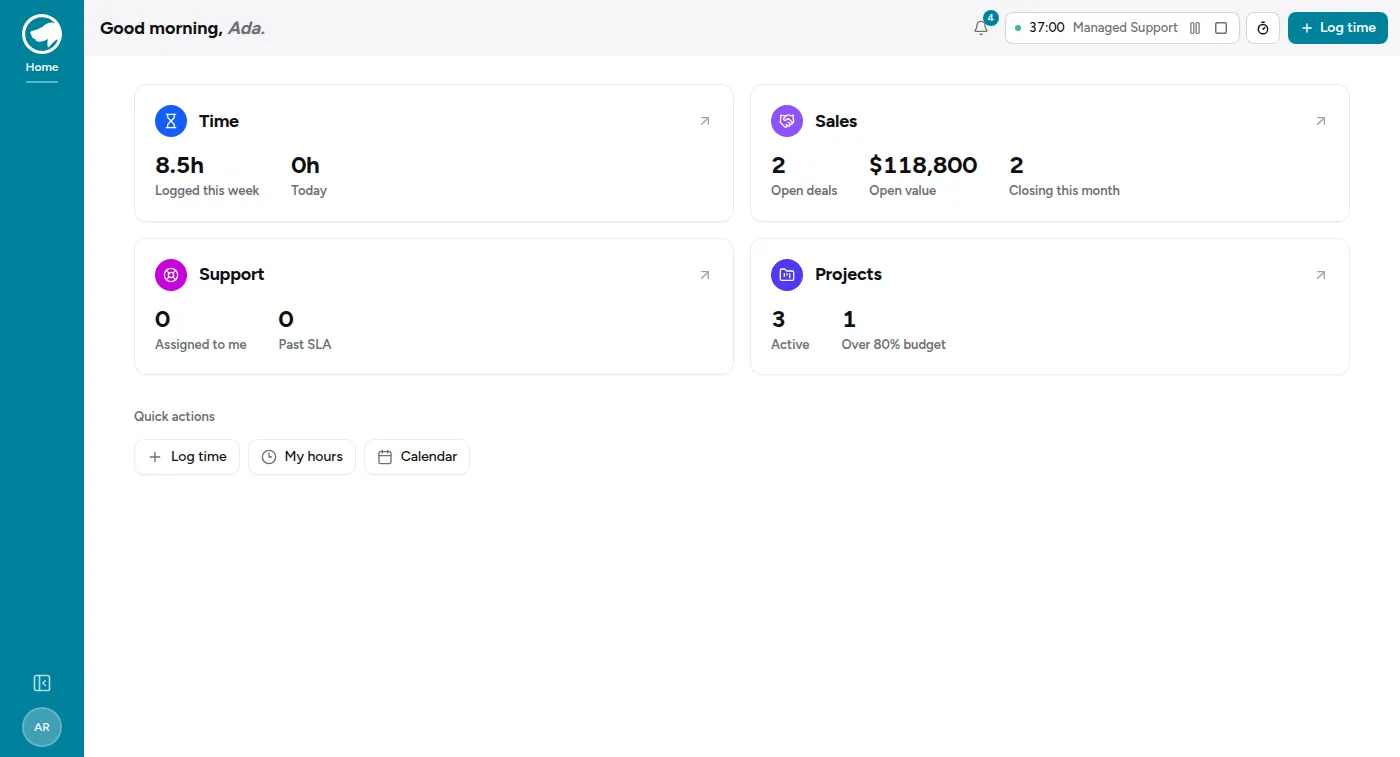Image resolution: width=1400 pixels, height=757 pixels.
Task: Click the Log time button in header
Action: point(1338,28)
